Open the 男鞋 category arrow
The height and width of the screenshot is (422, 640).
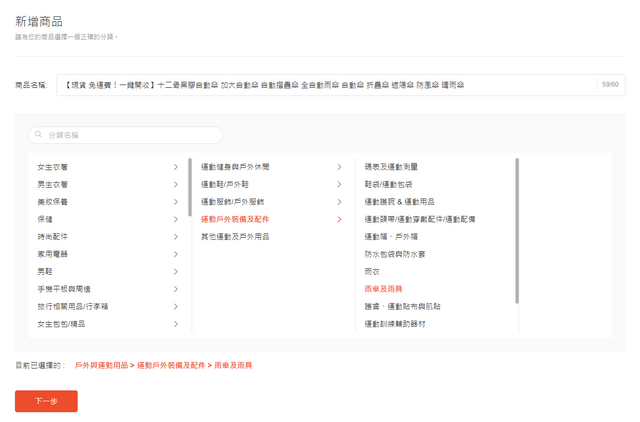pos(176,271)
